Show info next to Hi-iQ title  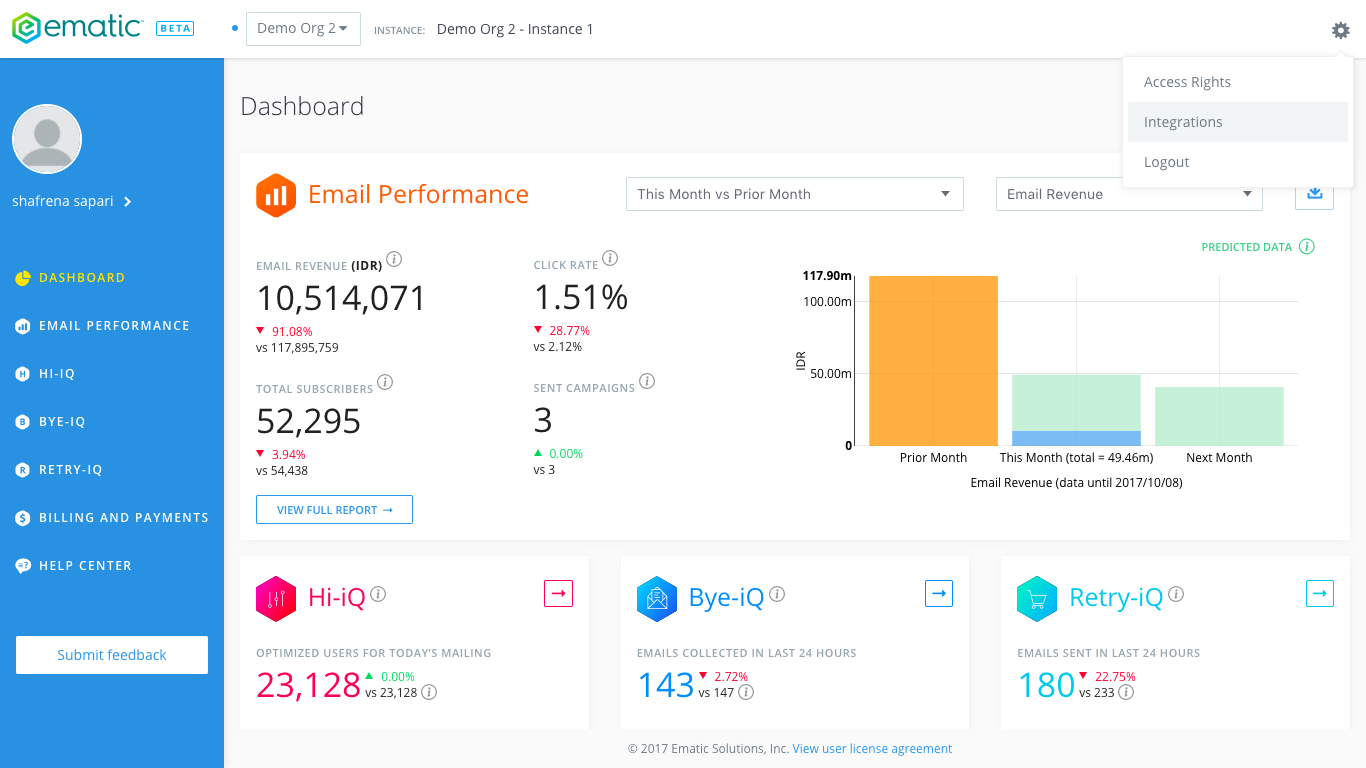click(378, 594)
